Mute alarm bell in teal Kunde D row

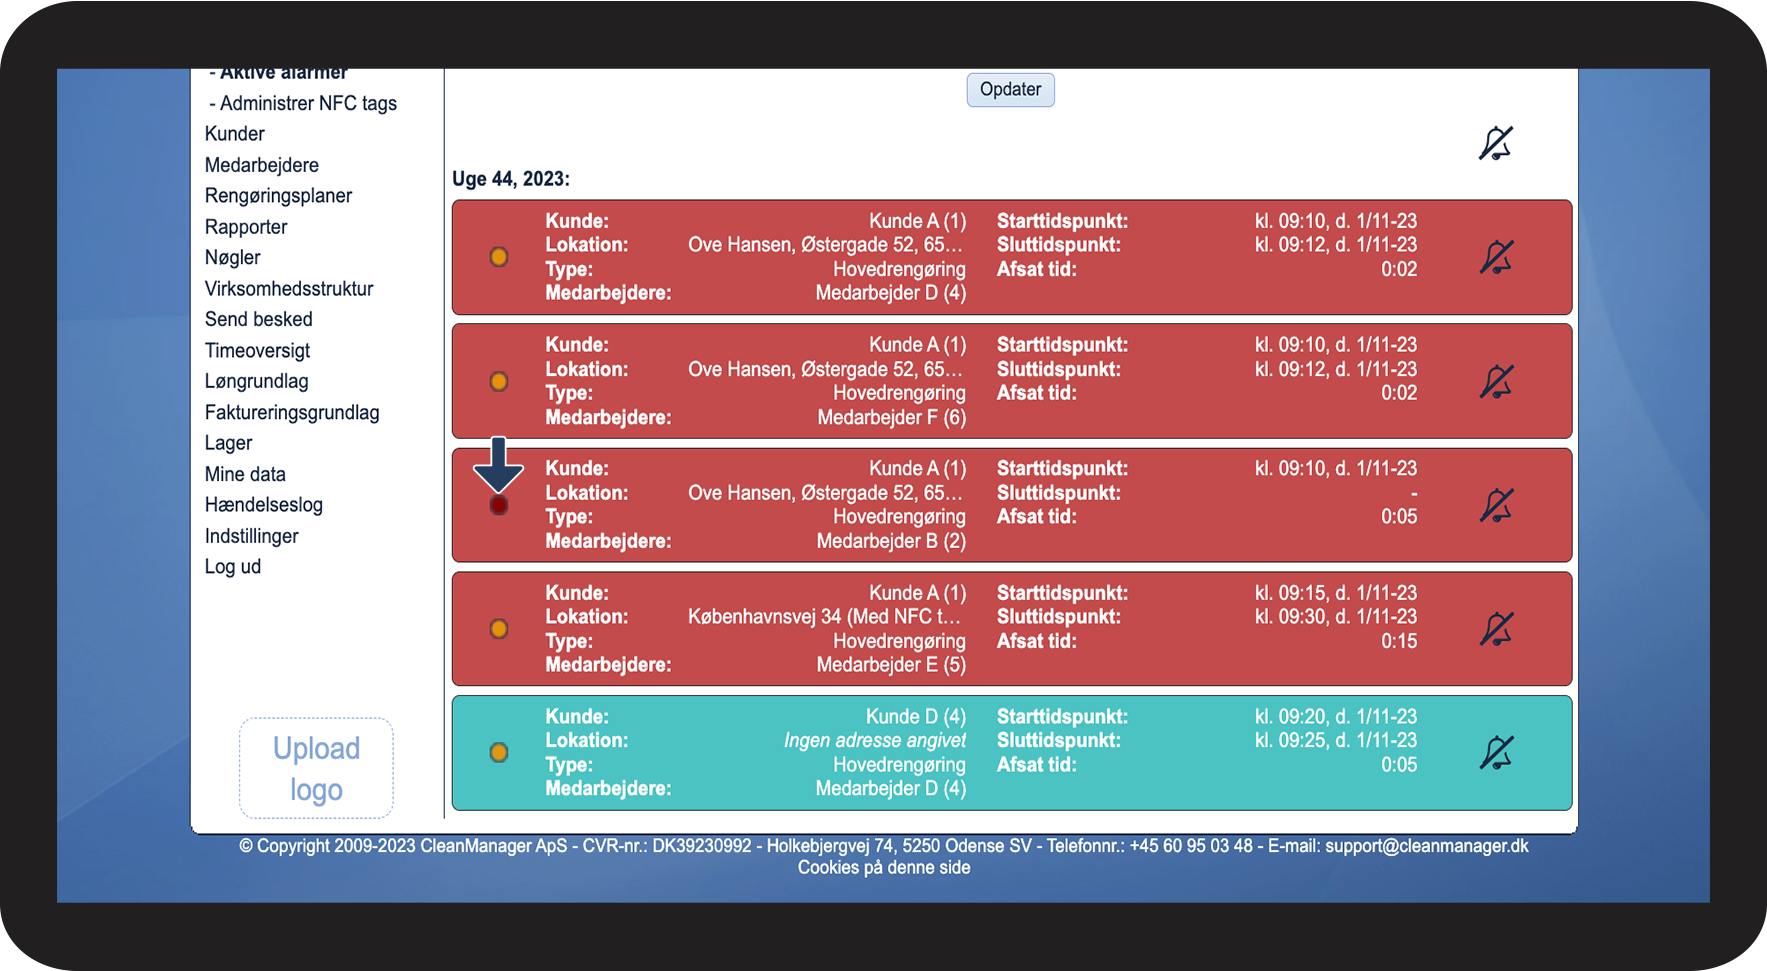pyautogui.click(x=1496, y=753)
